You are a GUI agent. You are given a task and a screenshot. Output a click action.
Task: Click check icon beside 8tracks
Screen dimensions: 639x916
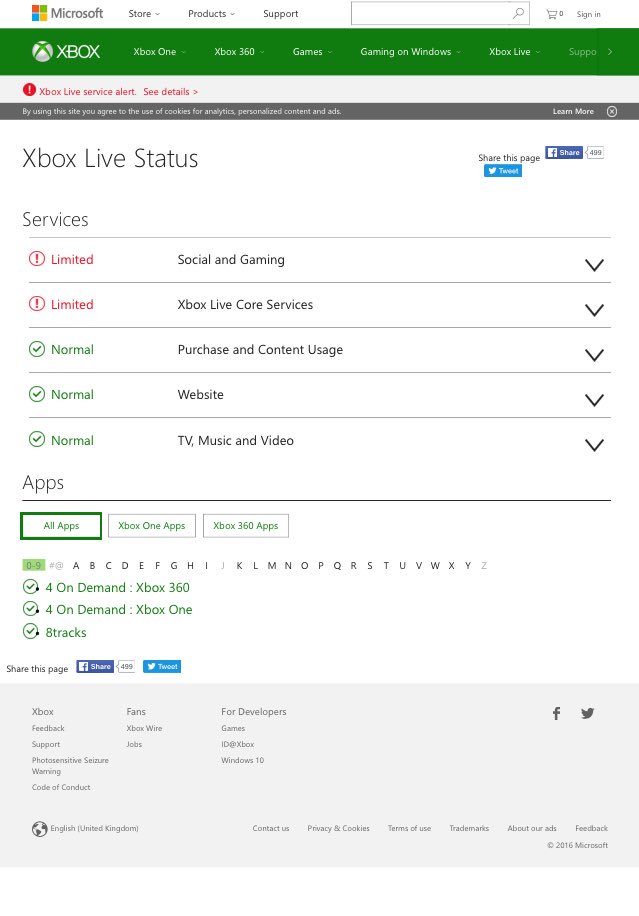(31, 632)
